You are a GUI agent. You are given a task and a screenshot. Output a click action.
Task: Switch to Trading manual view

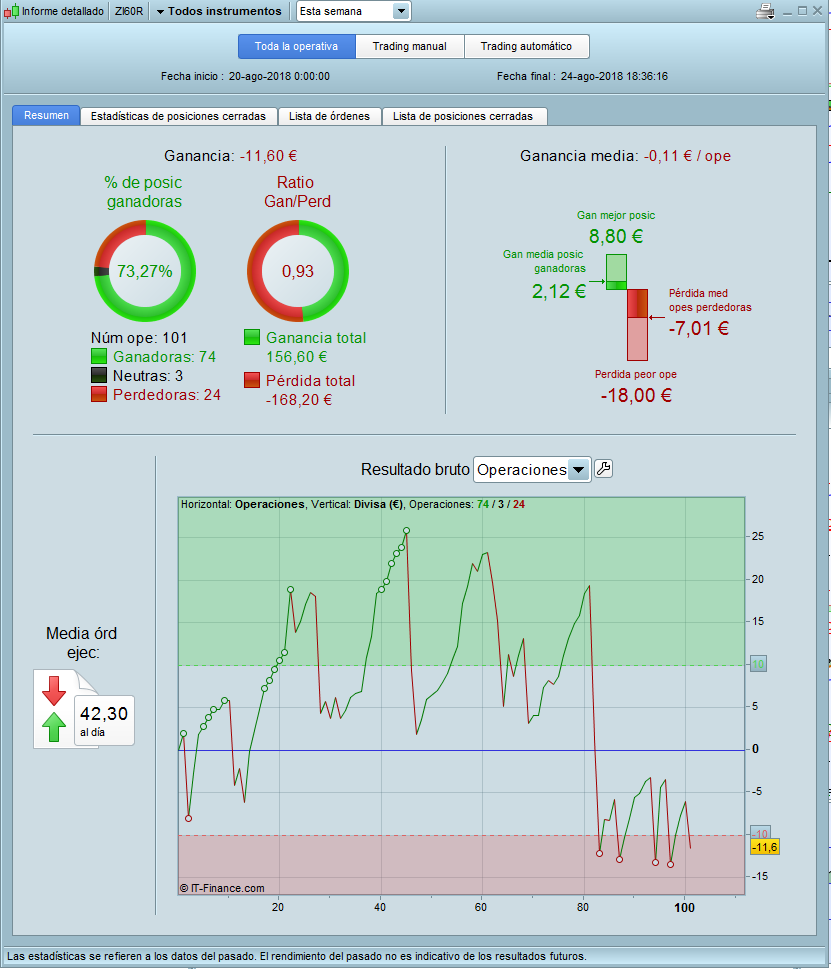click(410, 46)
